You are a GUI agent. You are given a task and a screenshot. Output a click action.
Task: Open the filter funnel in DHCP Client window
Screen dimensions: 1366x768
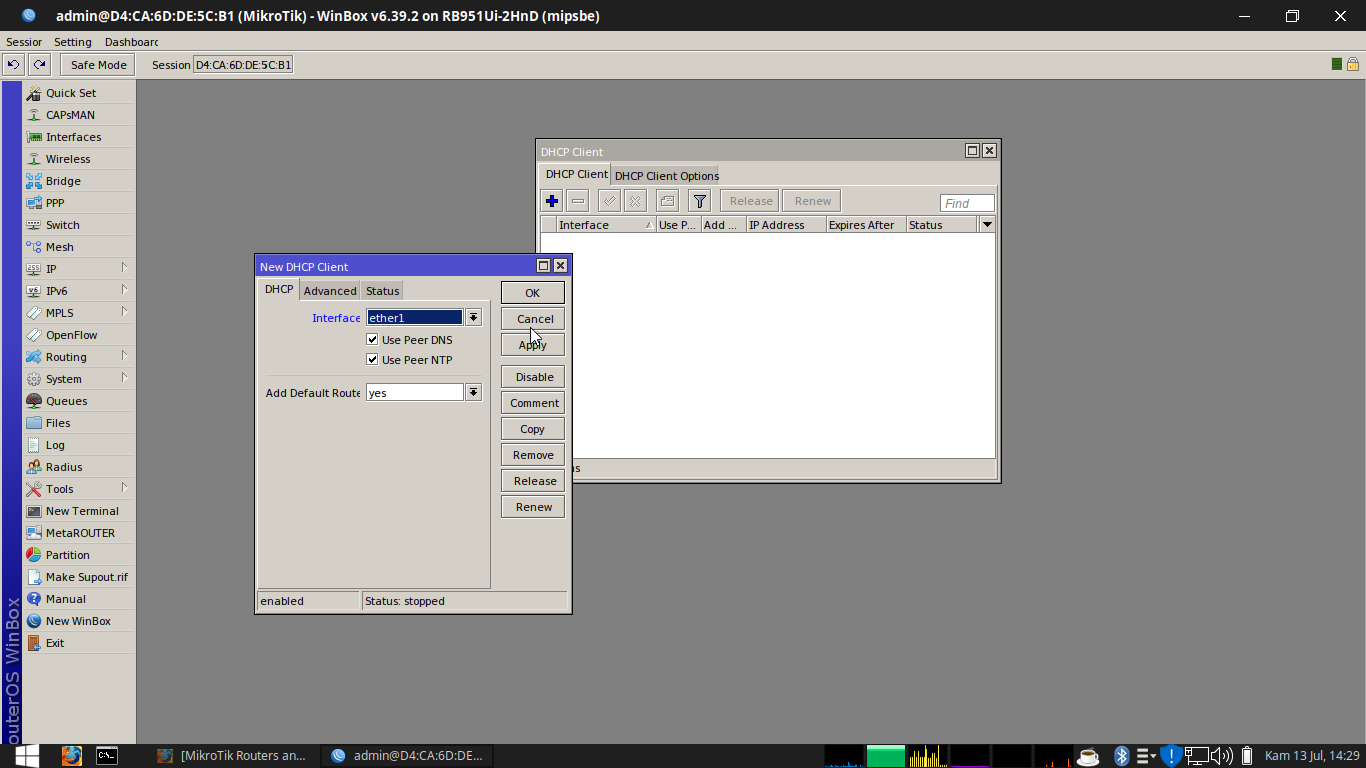click(x=700, y=201)
